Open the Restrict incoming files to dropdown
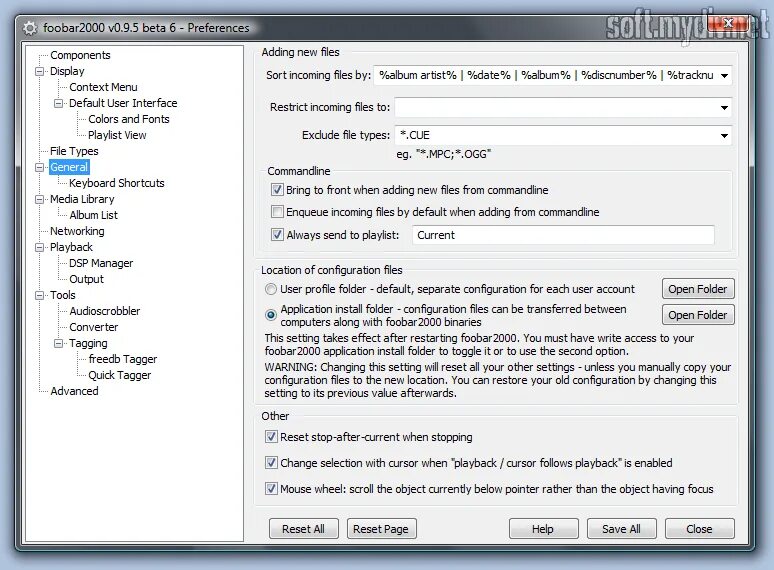 724,107
